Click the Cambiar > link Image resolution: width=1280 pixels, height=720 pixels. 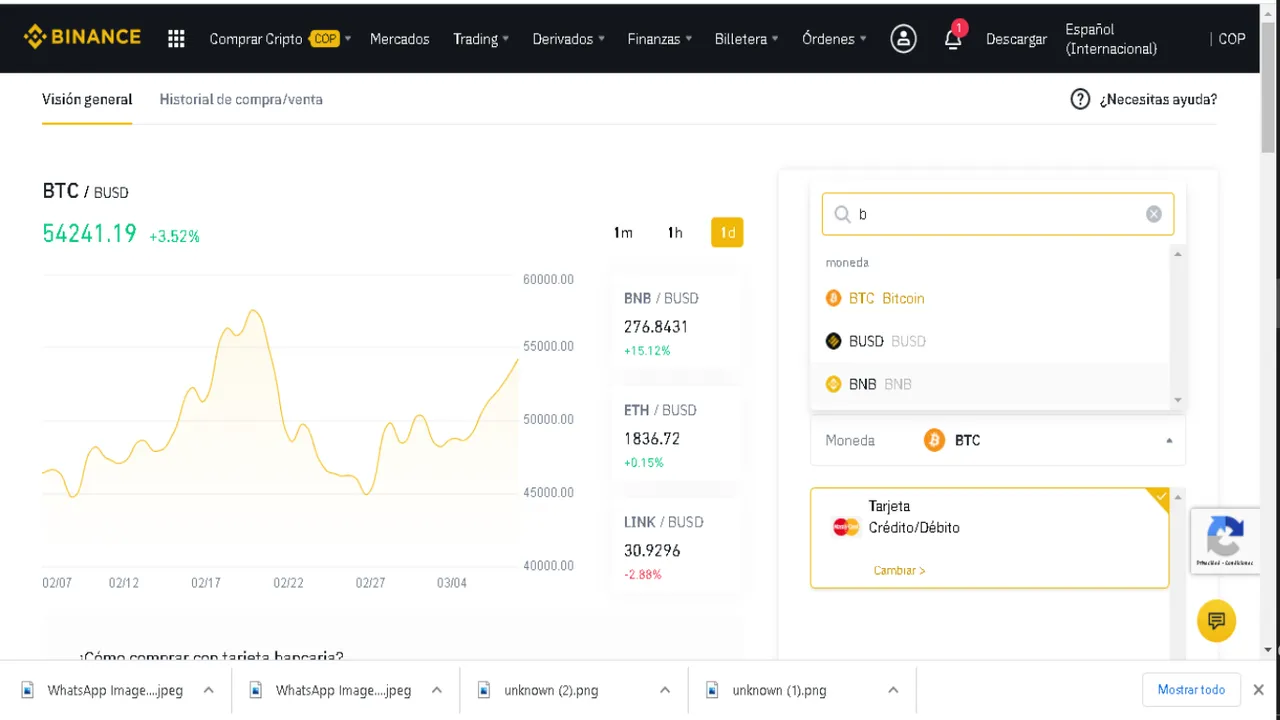[x=899, y=570]
